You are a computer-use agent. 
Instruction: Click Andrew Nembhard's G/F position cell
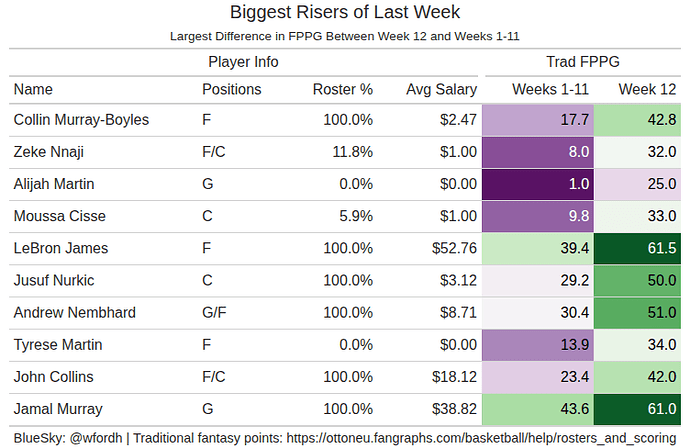pos(216,313)
